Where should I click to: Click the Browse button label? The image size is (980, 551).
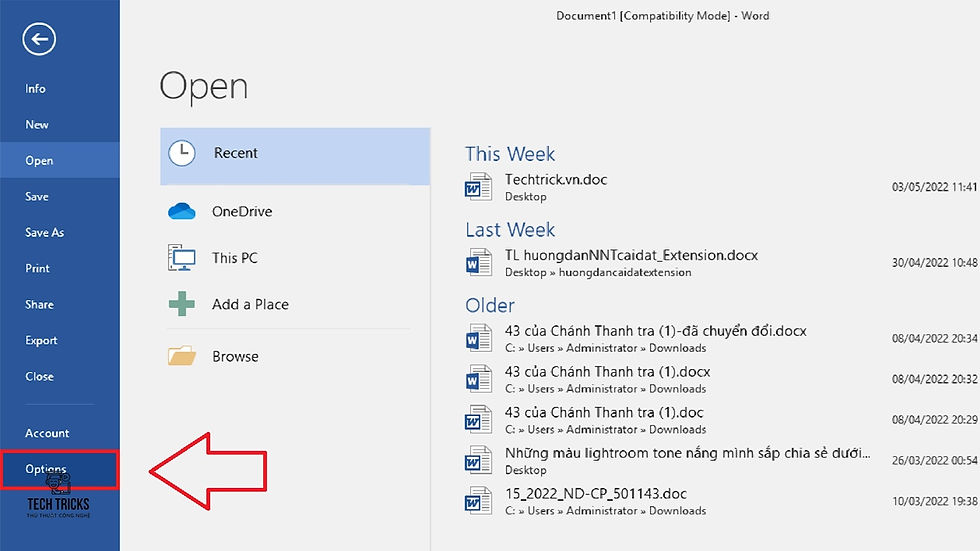pyautogui.click(x=235, y=356)
